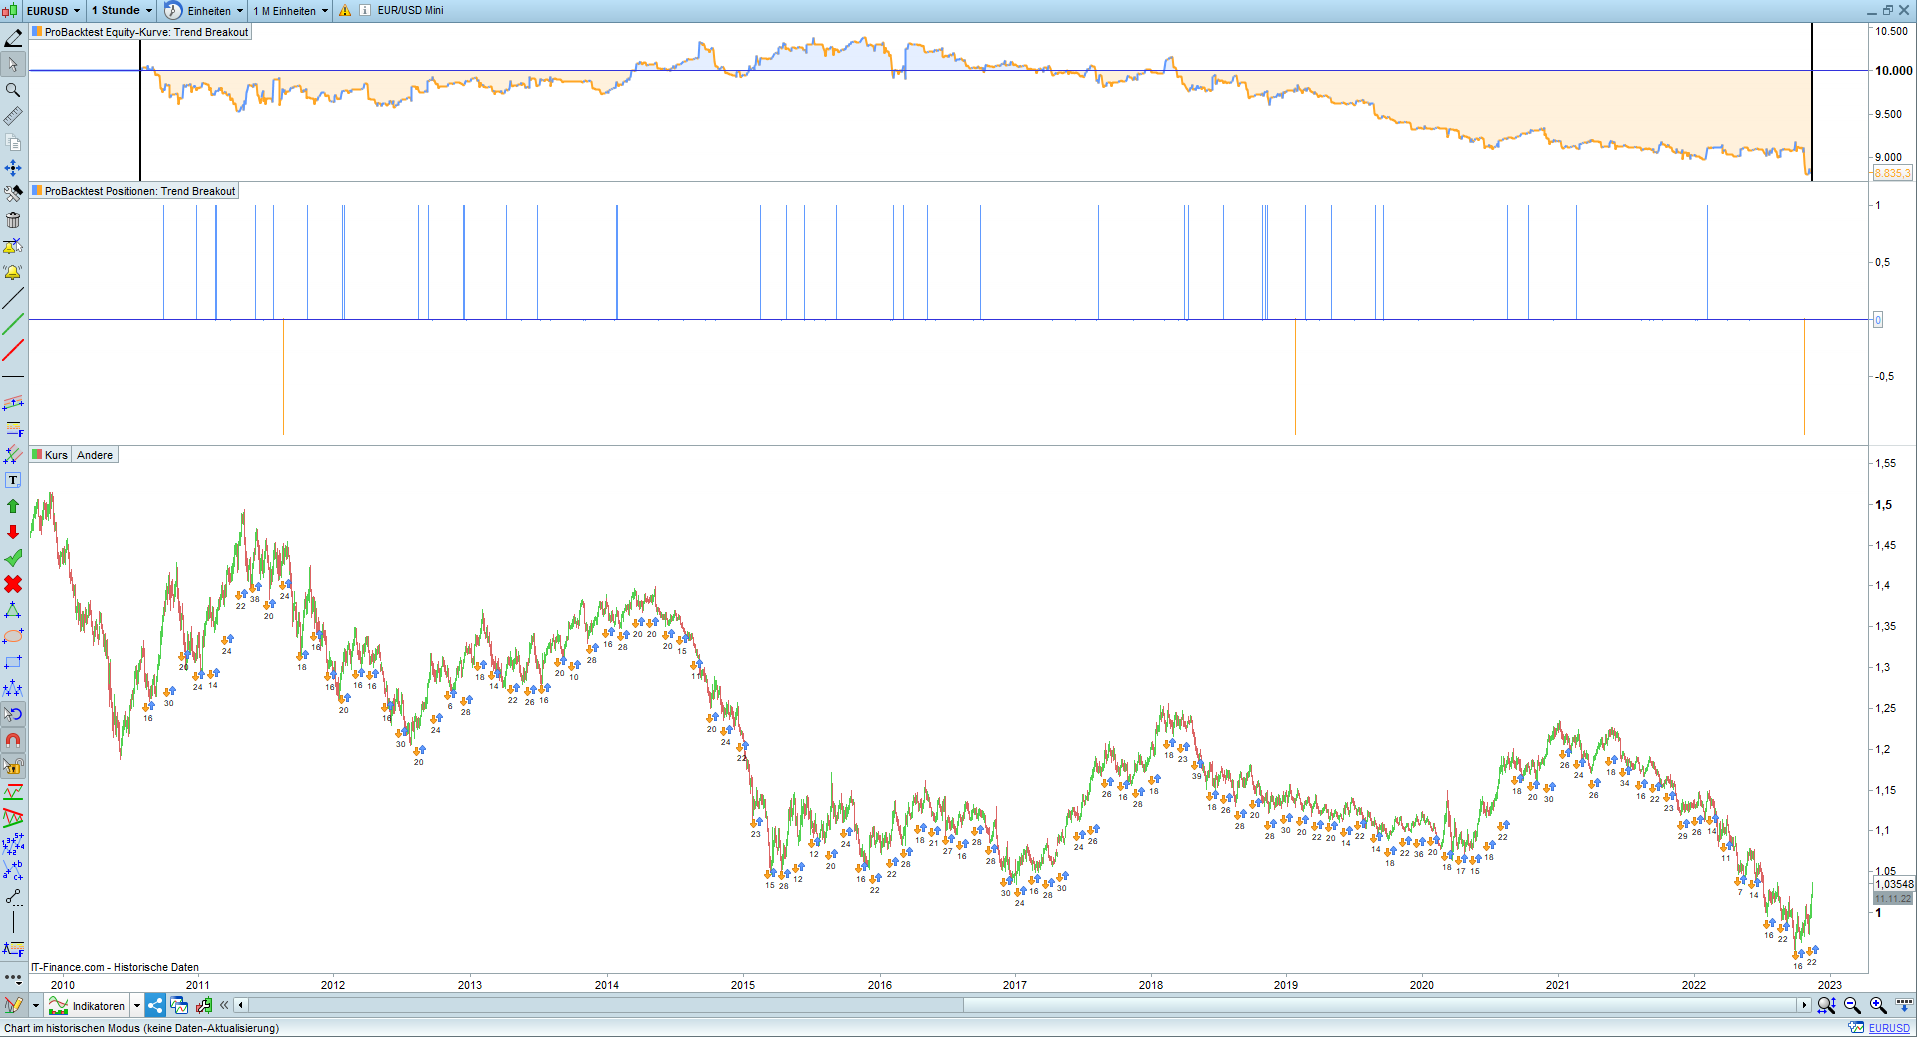Image resolution: width=1917 pixels, height=1037 pixels.
Task: Select the triangle pattern drawing tool
Action: (13, 818)
